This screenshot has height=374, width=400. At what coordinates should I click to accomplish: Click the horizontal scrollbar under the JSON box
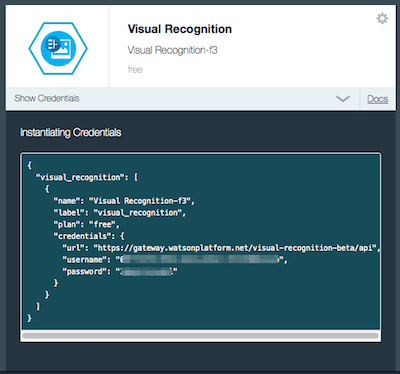200,336
